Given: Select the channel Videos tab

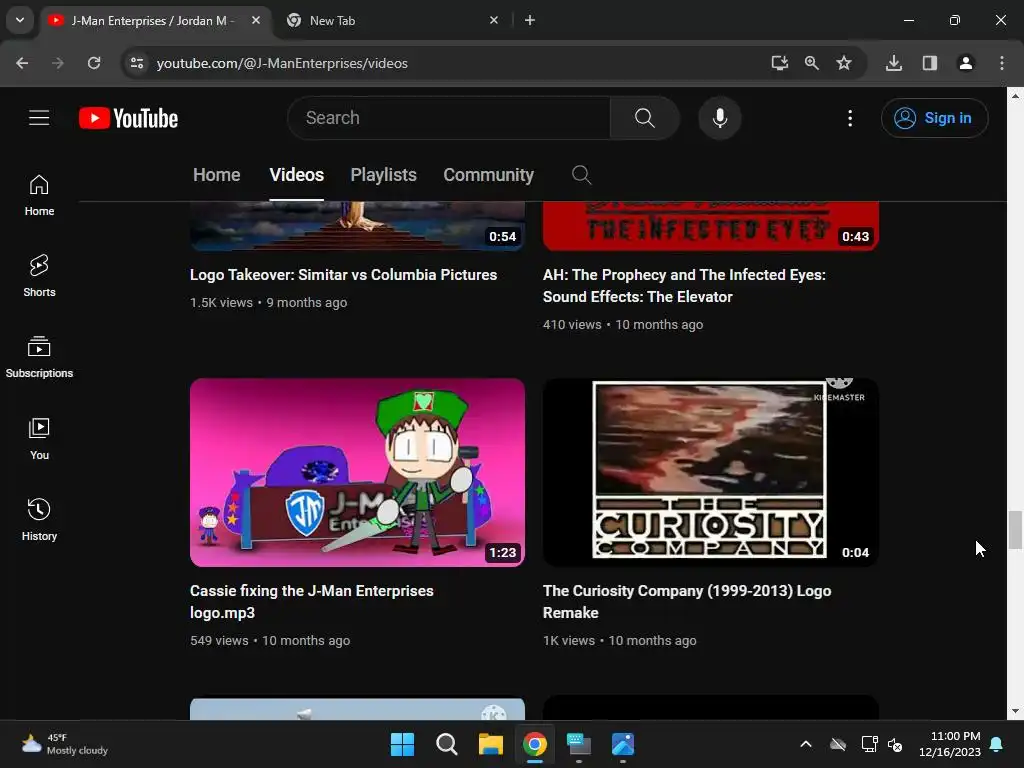Looking at the screenshot, I should (296, 175).
